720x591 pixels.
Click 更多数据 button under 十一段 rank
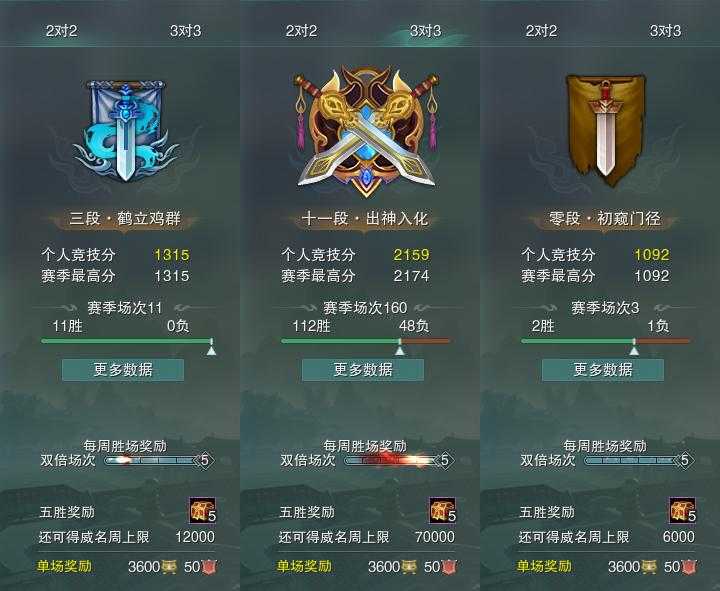coord(363,370)
